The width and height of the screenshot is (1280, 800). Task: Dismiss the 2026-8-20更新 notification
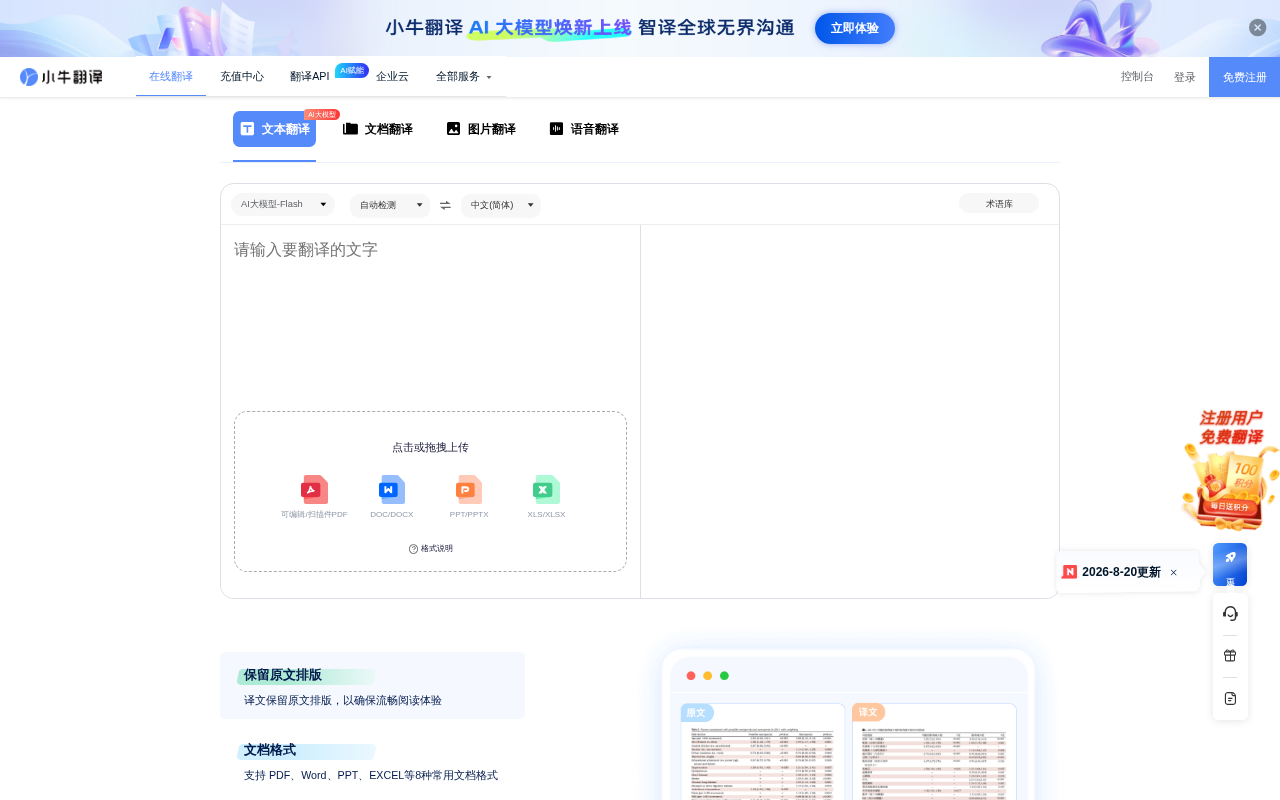1174,573
